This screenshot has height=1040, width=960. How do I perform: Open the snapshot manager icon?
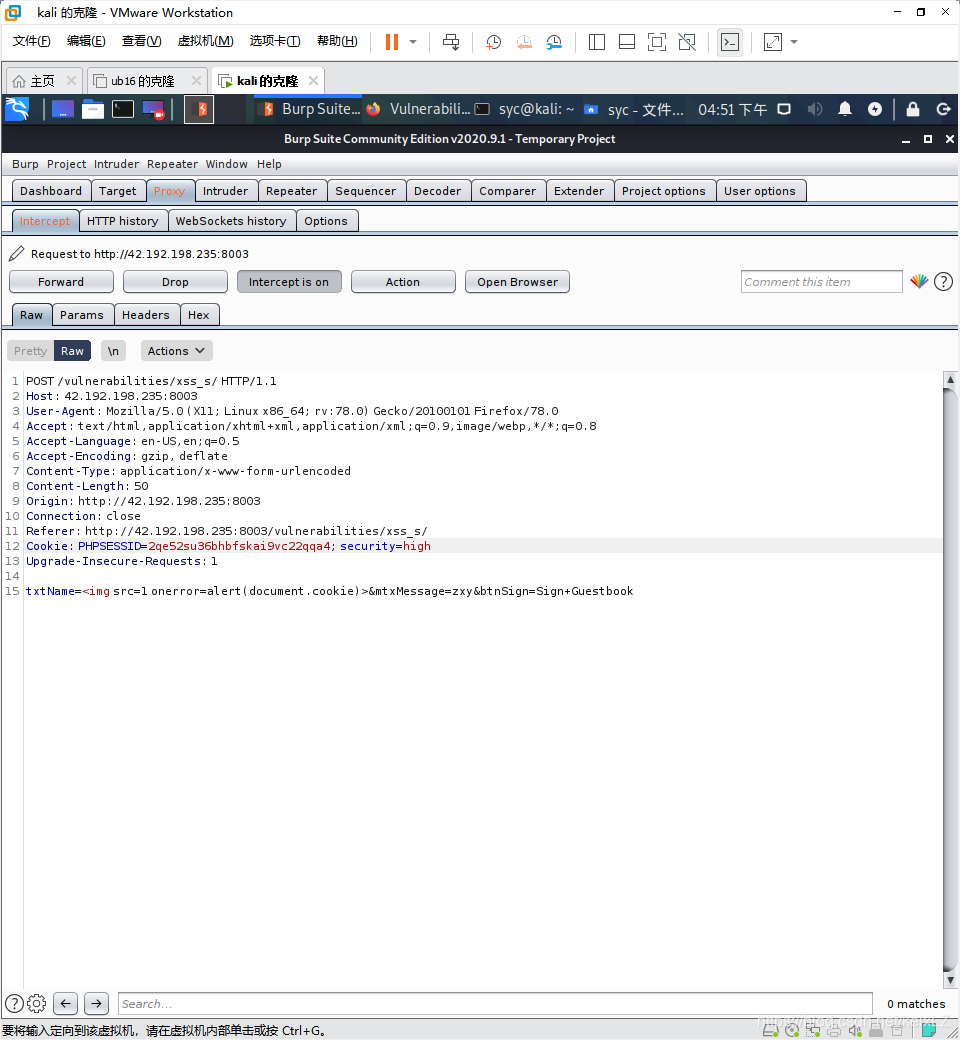[554, 42]
